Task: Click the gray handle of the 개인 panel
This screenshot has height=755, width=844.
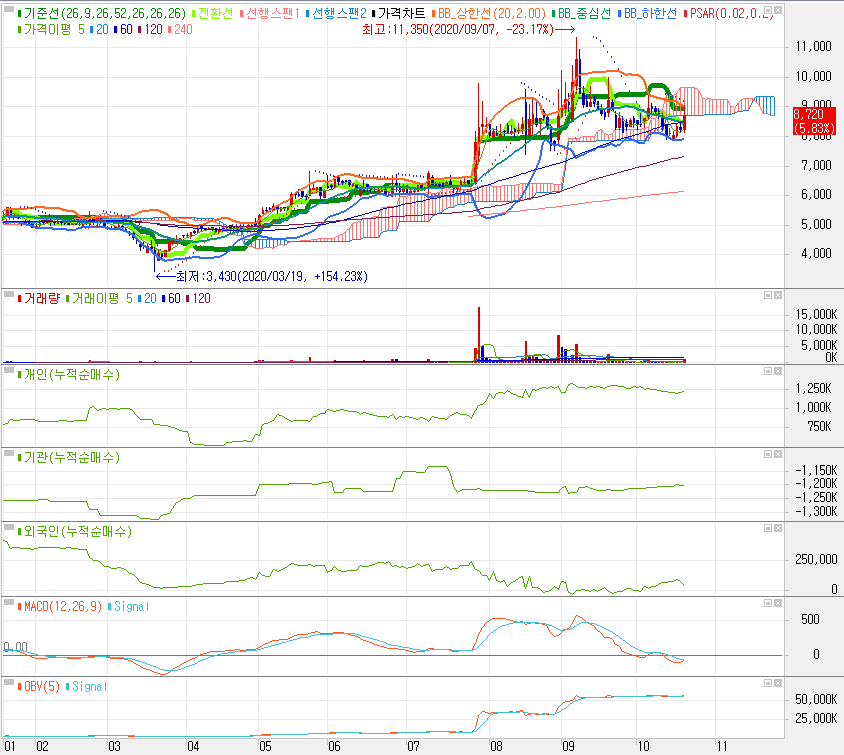Action: [x=9, y=370]
